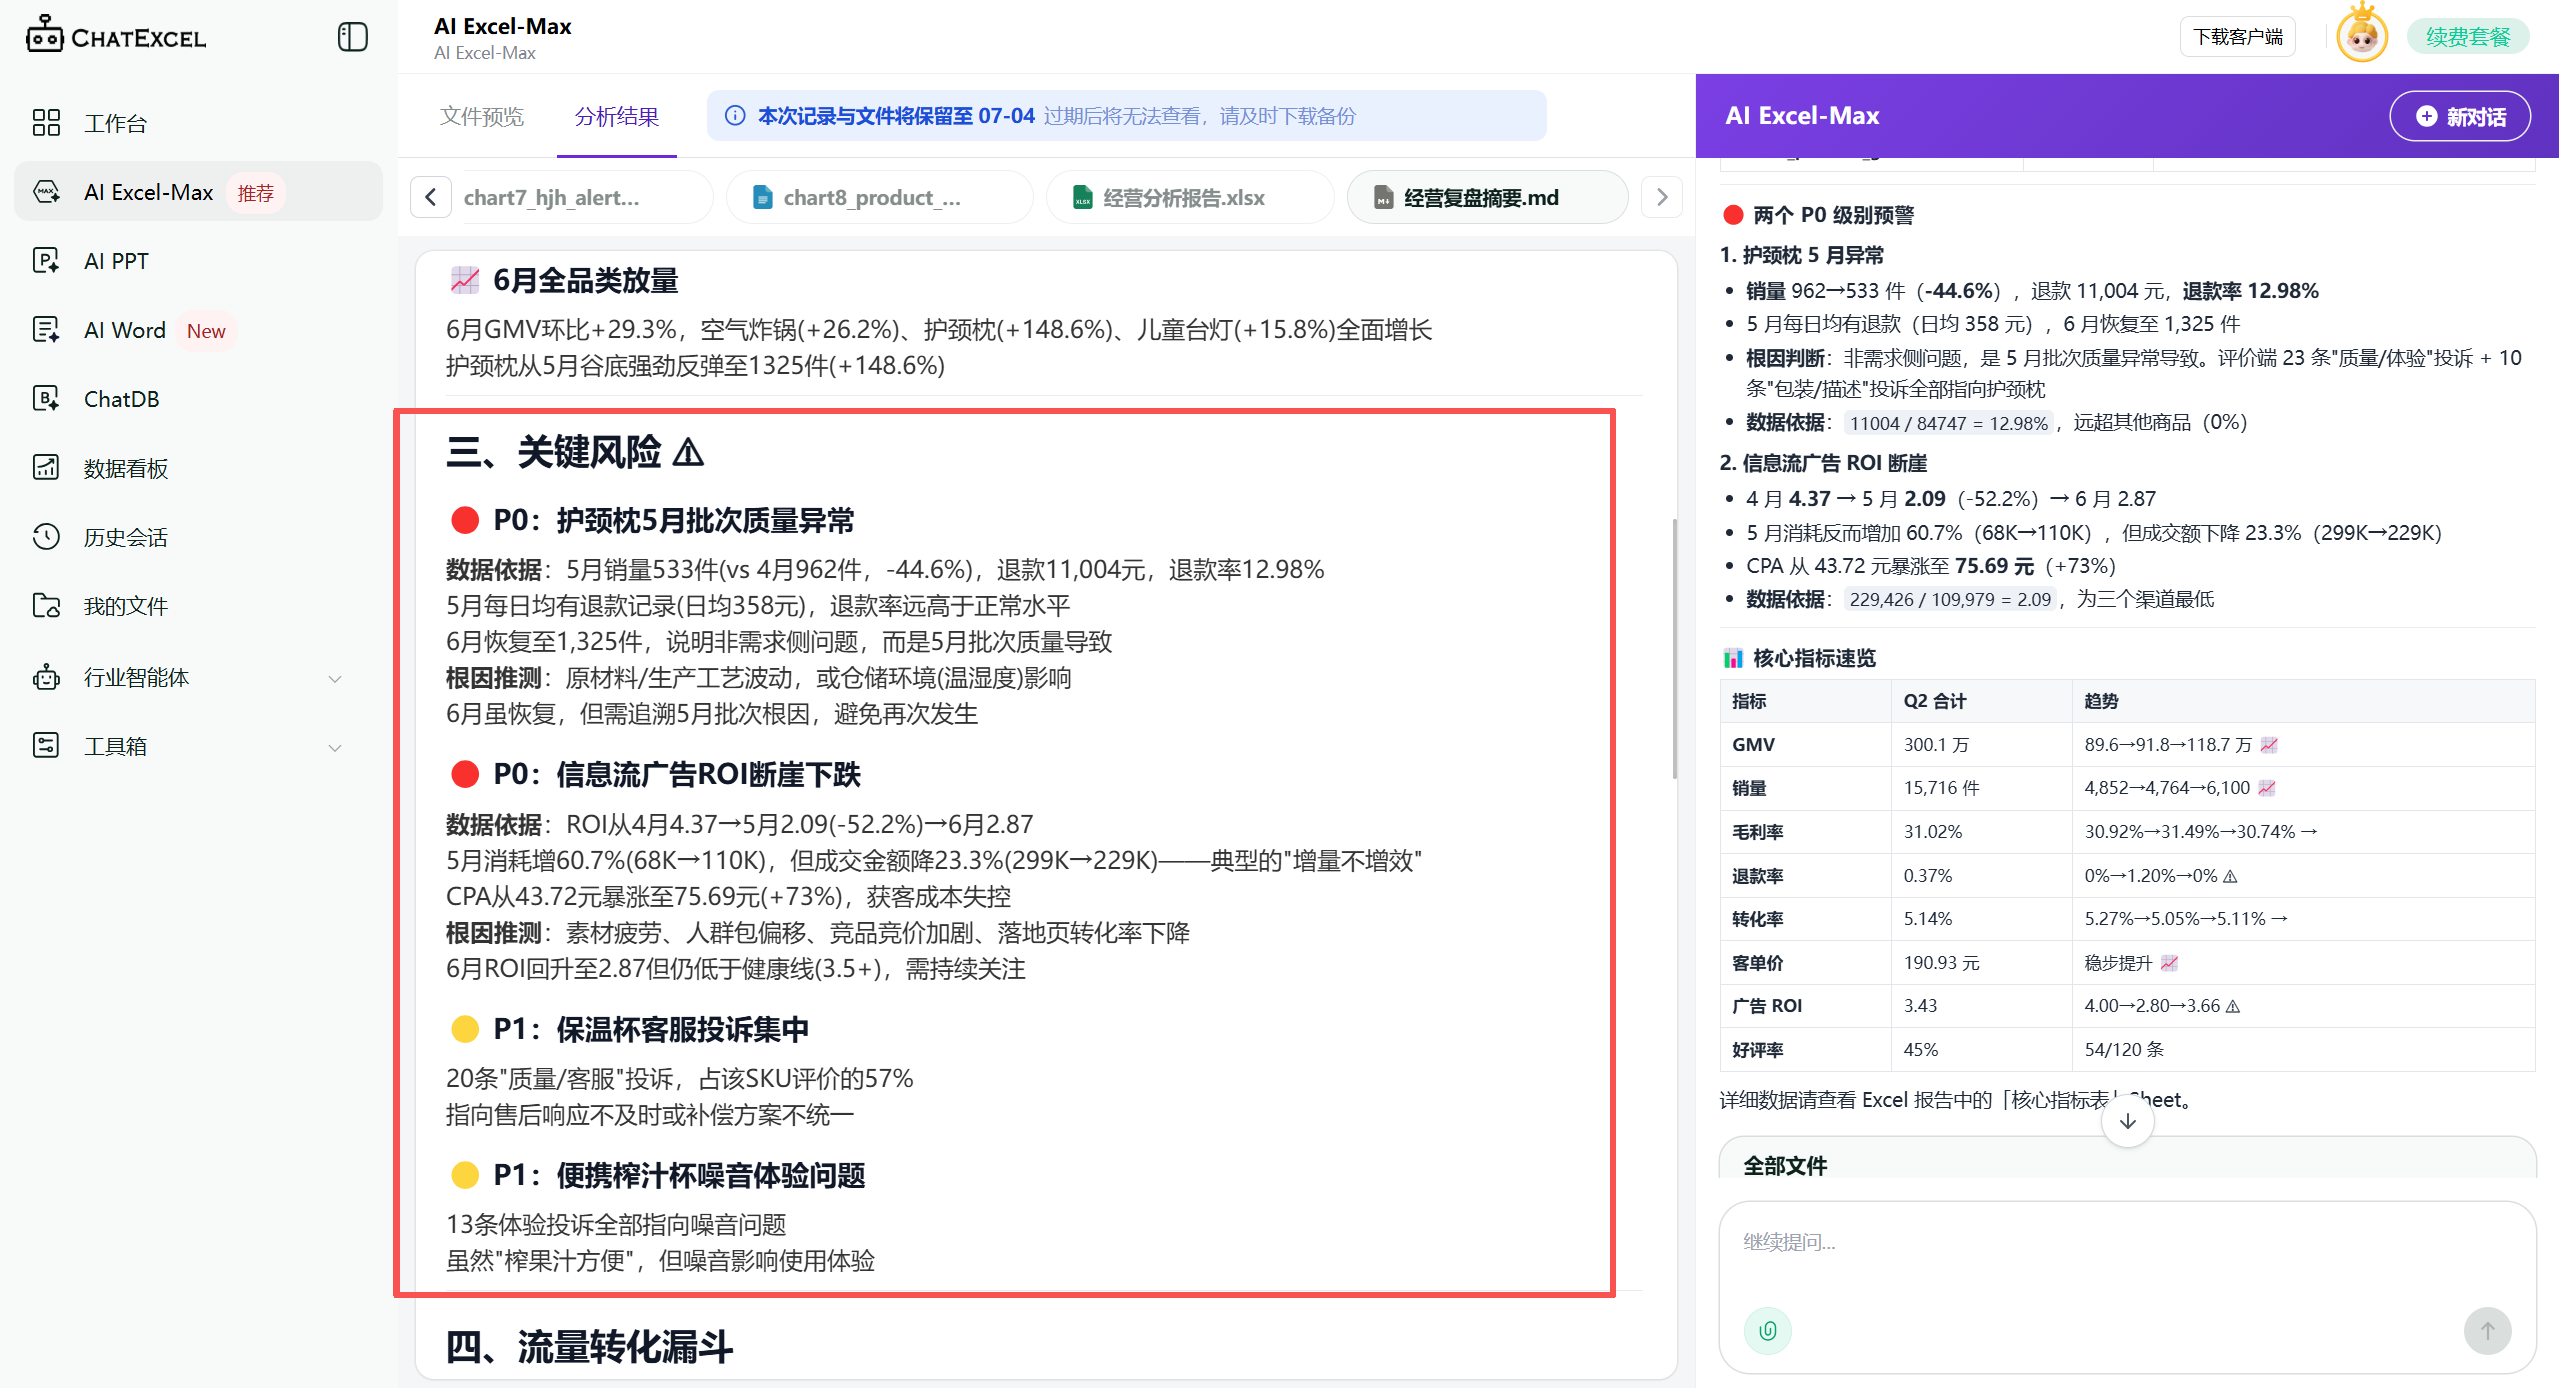
Task: Click the 广告 ROI row's 3.43 cell
Action: click(1981, 1006)
